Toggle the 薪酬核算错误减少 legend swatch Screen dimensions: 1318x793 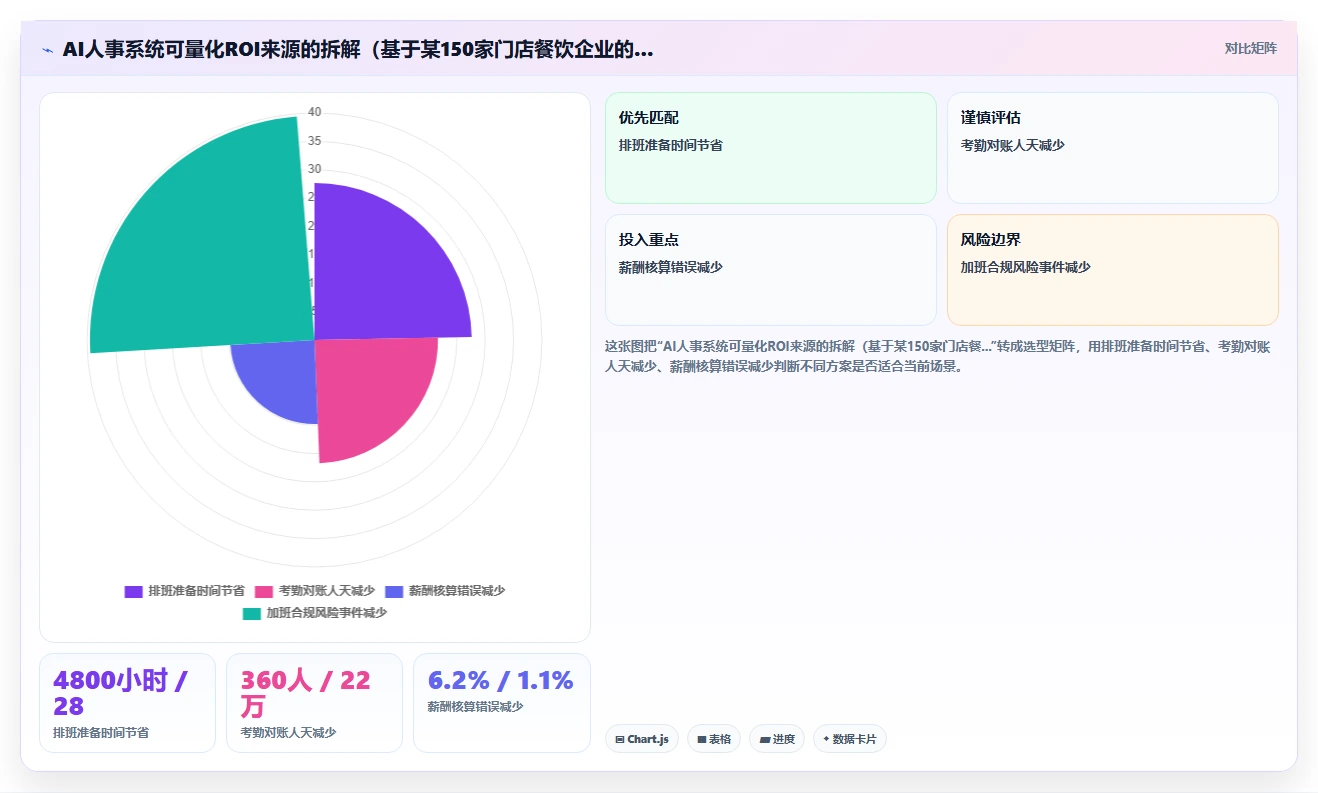point(394,591)
